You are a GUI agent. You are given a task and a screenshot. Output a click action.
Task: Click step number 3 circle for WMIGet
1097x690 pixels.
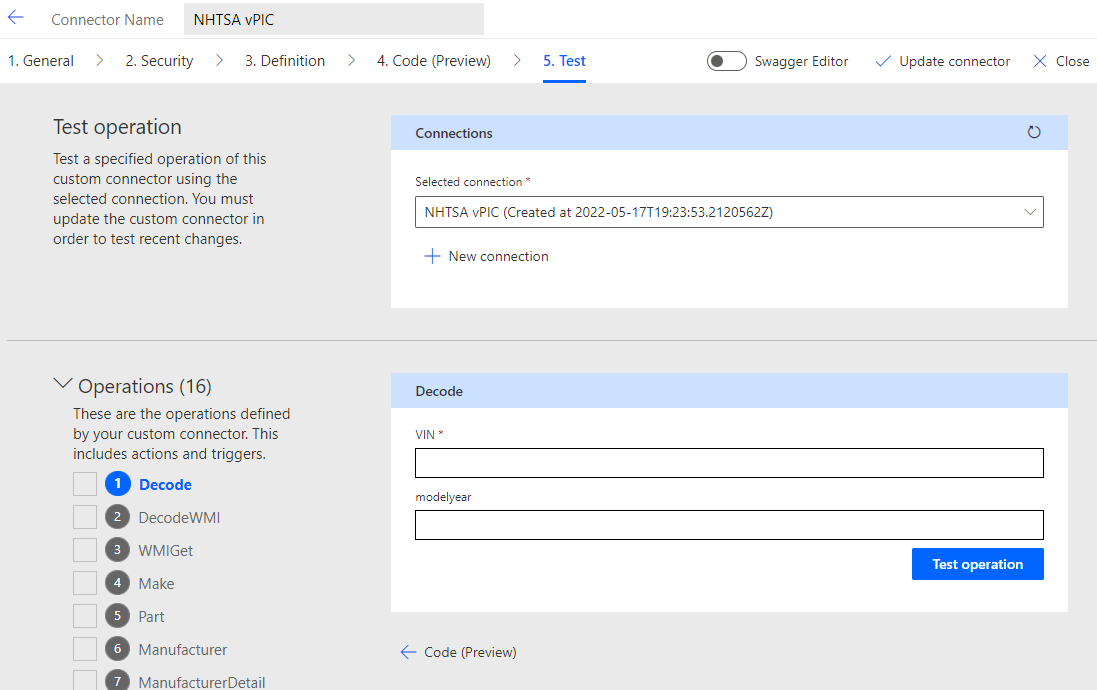(x=118, y=550)
